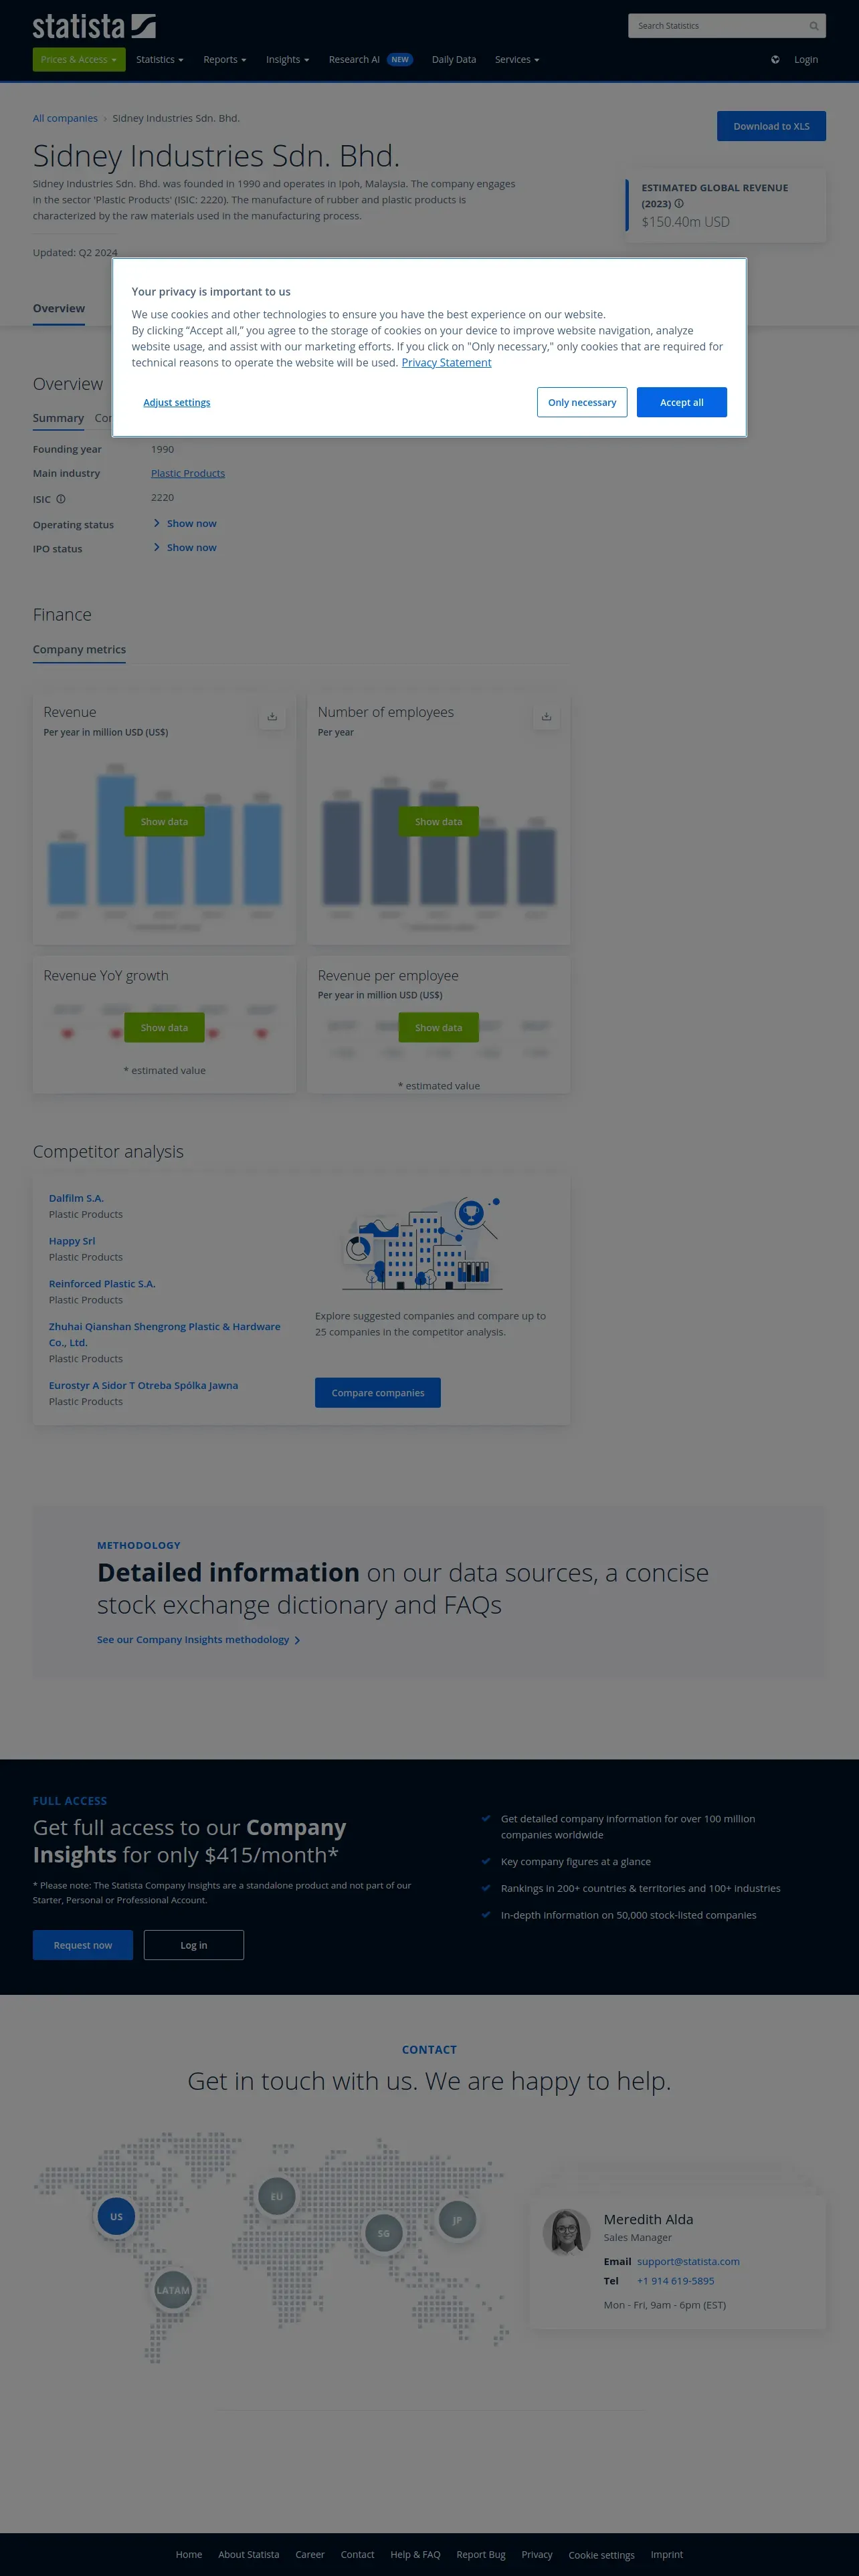The height and width of the screenshot is (2576, 859).
Task: Show data for Revenue chart
Action: (x=164, y=822)
